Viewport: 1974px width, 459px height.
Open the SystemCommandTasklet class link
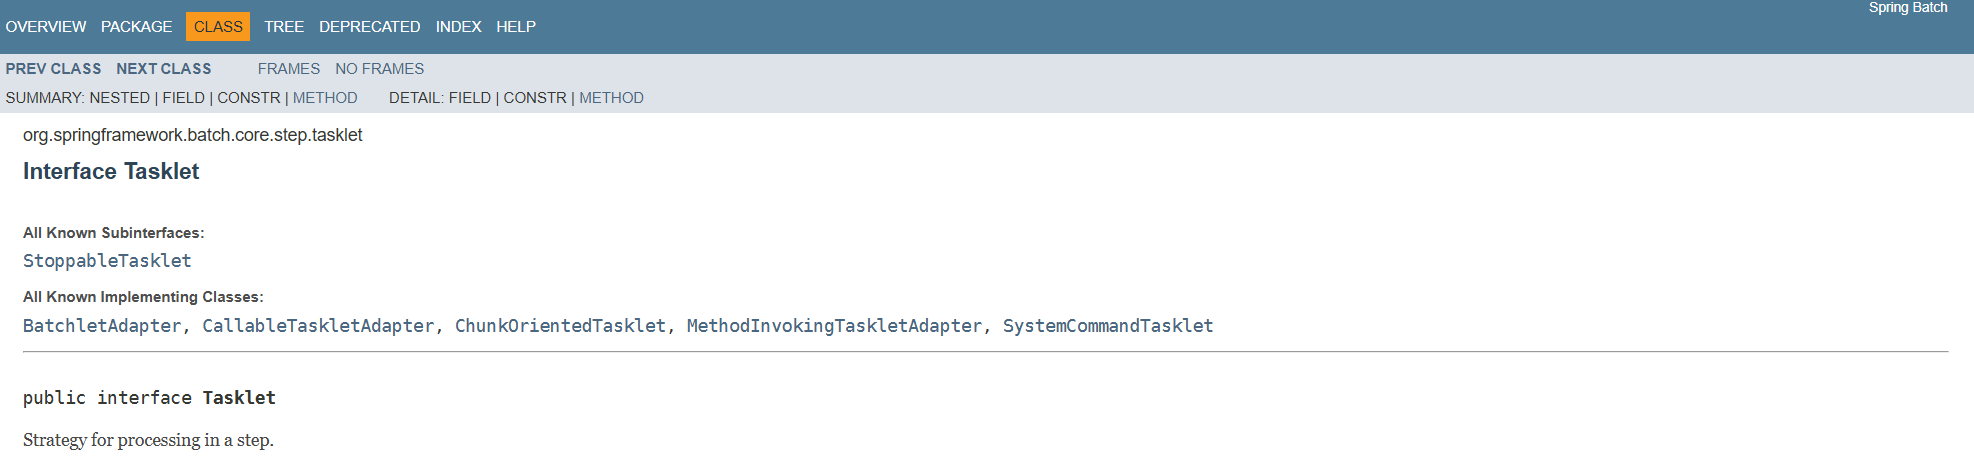point(1108,326)
